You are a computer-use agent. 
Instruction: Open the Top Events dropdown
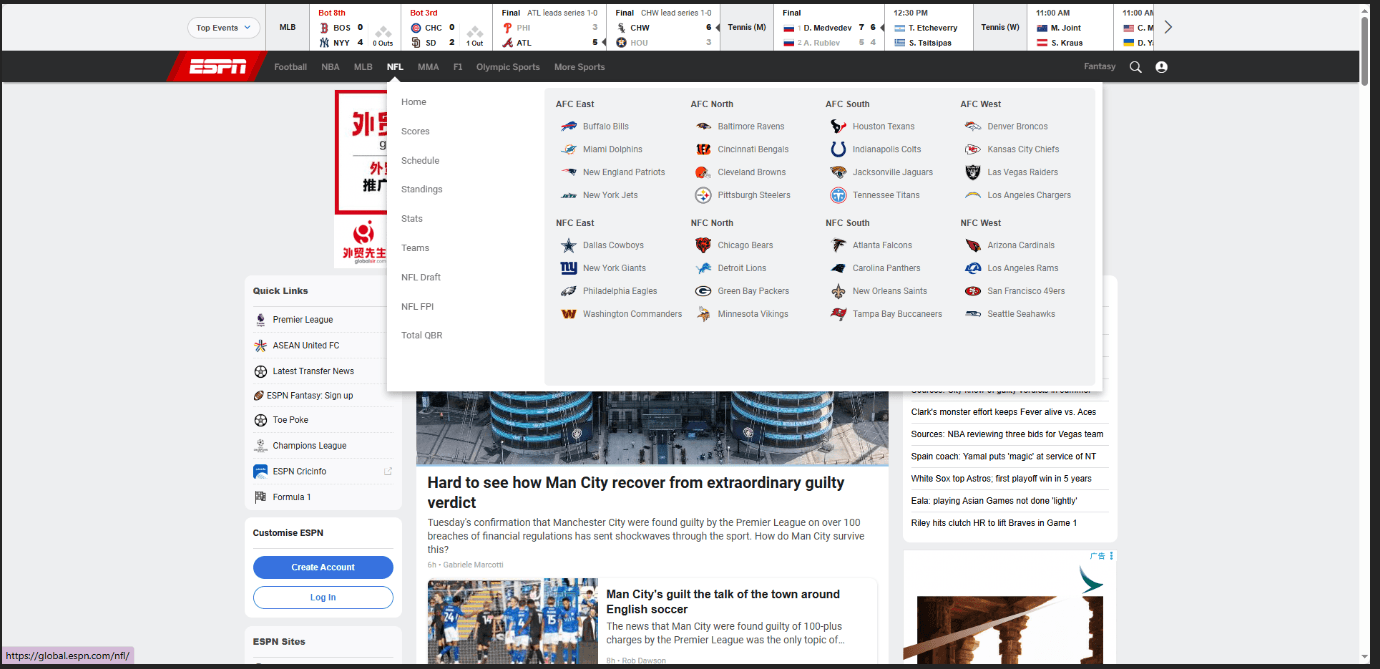click(x=223, y=28)
